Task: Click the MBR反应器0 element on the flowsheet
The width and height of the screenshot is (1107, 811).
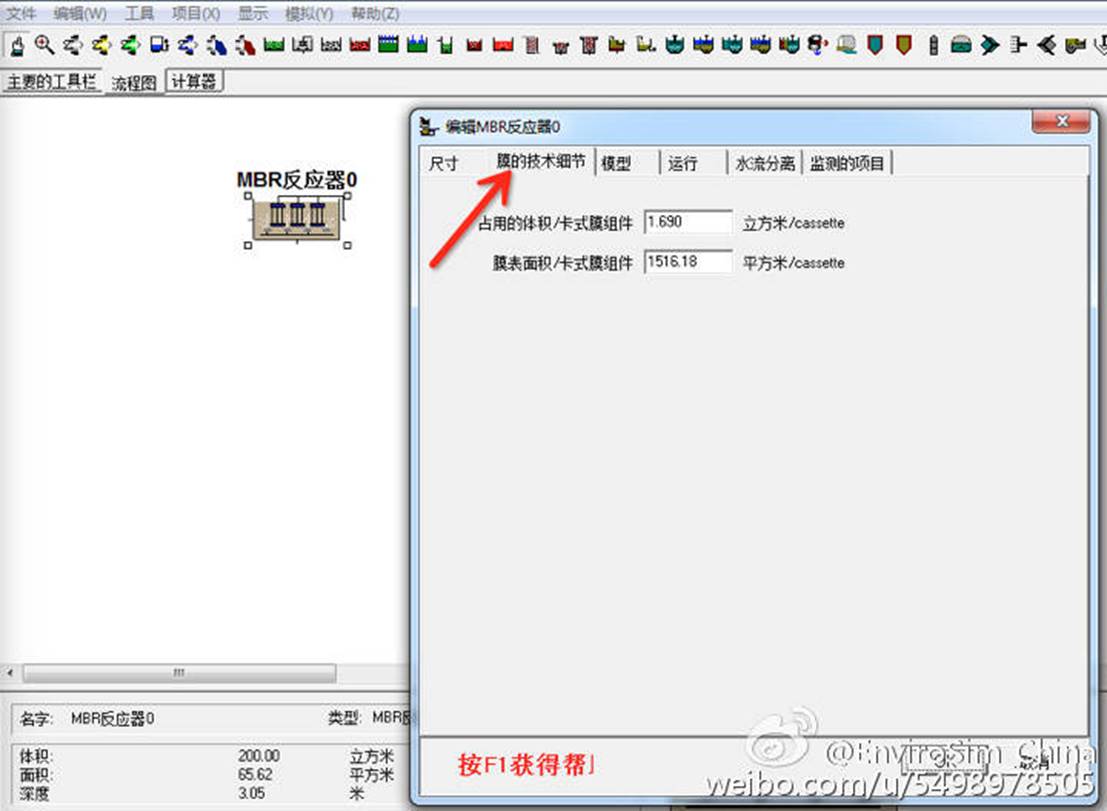Action: [297, 219]
